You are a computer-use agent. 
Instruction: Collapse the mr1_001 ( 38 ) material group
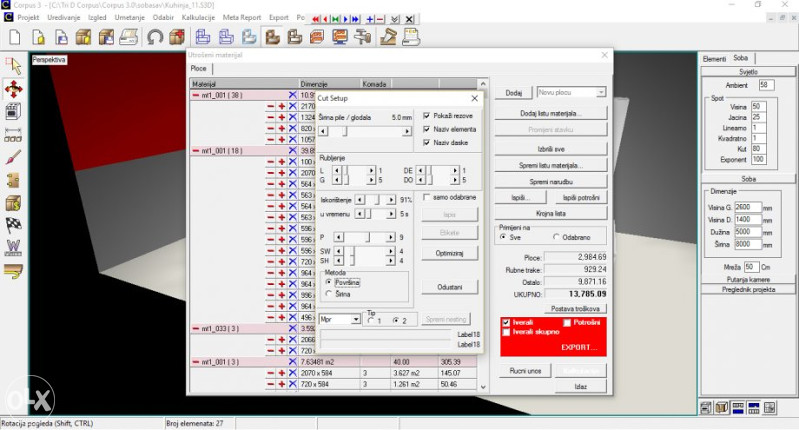[x=196, y=95]
